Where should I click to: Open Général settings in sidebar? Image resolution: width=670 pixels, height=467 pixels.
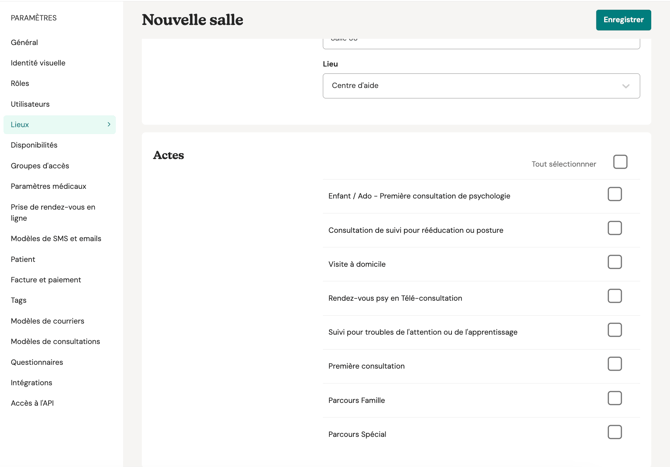coord(25,43)
